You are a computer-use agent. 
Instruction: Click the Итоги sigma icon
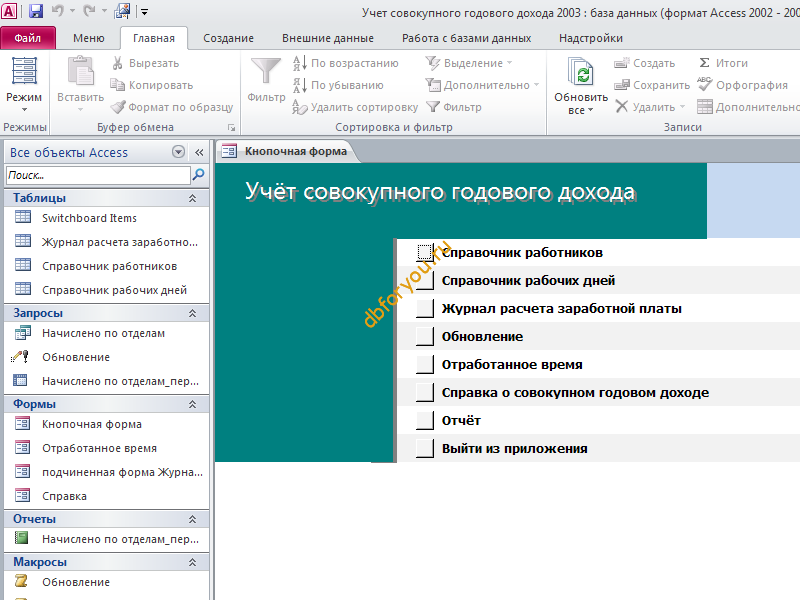point(704,63)
